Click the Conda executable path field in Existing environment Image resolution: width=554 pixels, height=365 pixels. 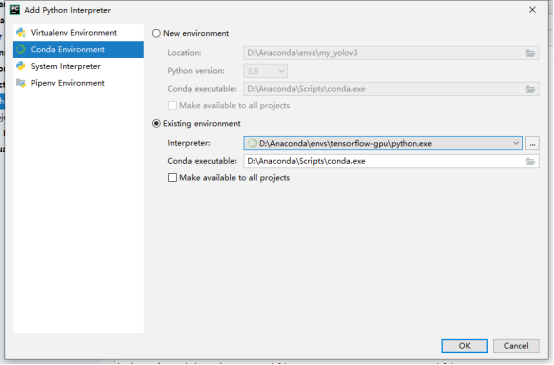click(391, 161)
